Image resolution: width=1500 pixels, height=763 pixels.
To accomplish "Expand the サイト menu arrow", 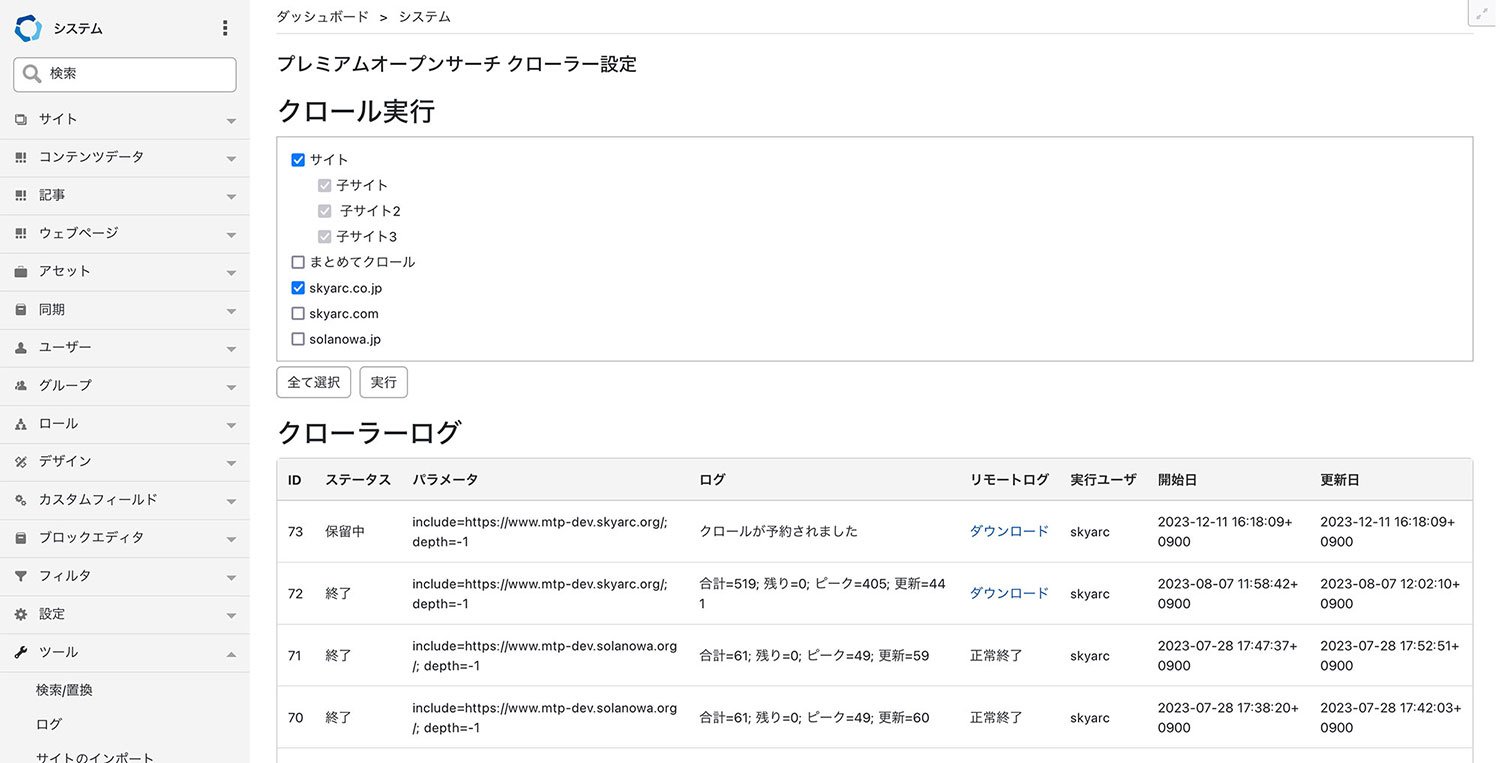I will (x=231, y=120).
